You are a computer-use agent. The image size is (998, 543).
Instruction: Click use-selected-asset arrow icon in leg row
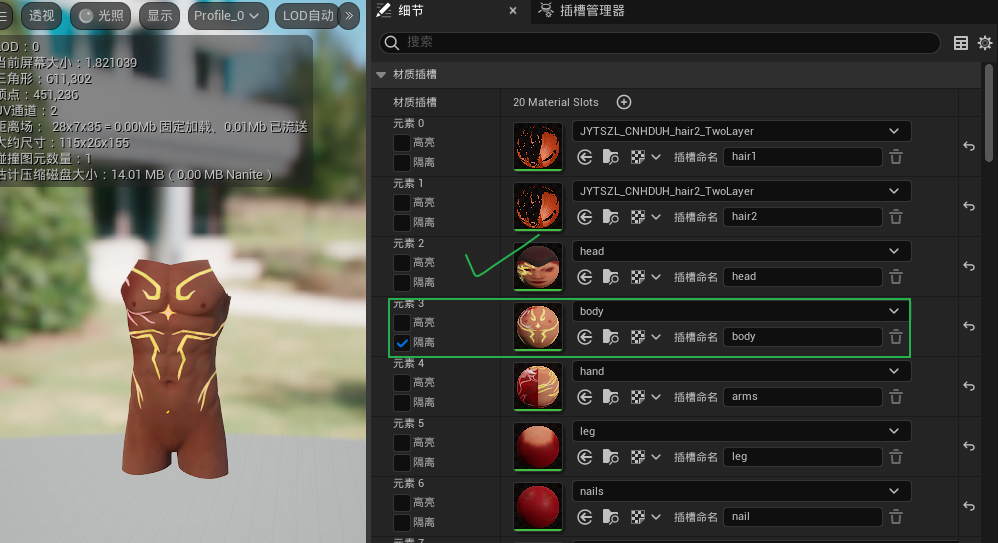pyautogui.click(x=584, y=457)
